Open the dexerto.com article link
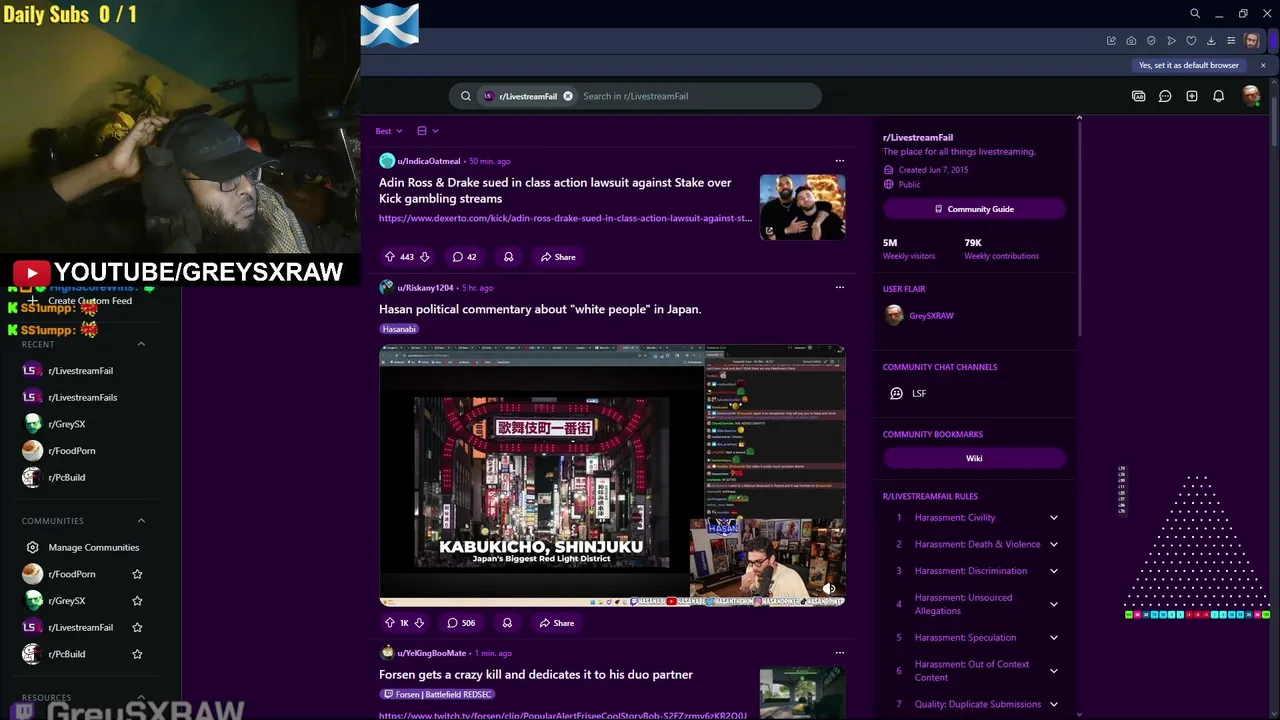This screenshot has width=1280, height=720. coord(565,218)
